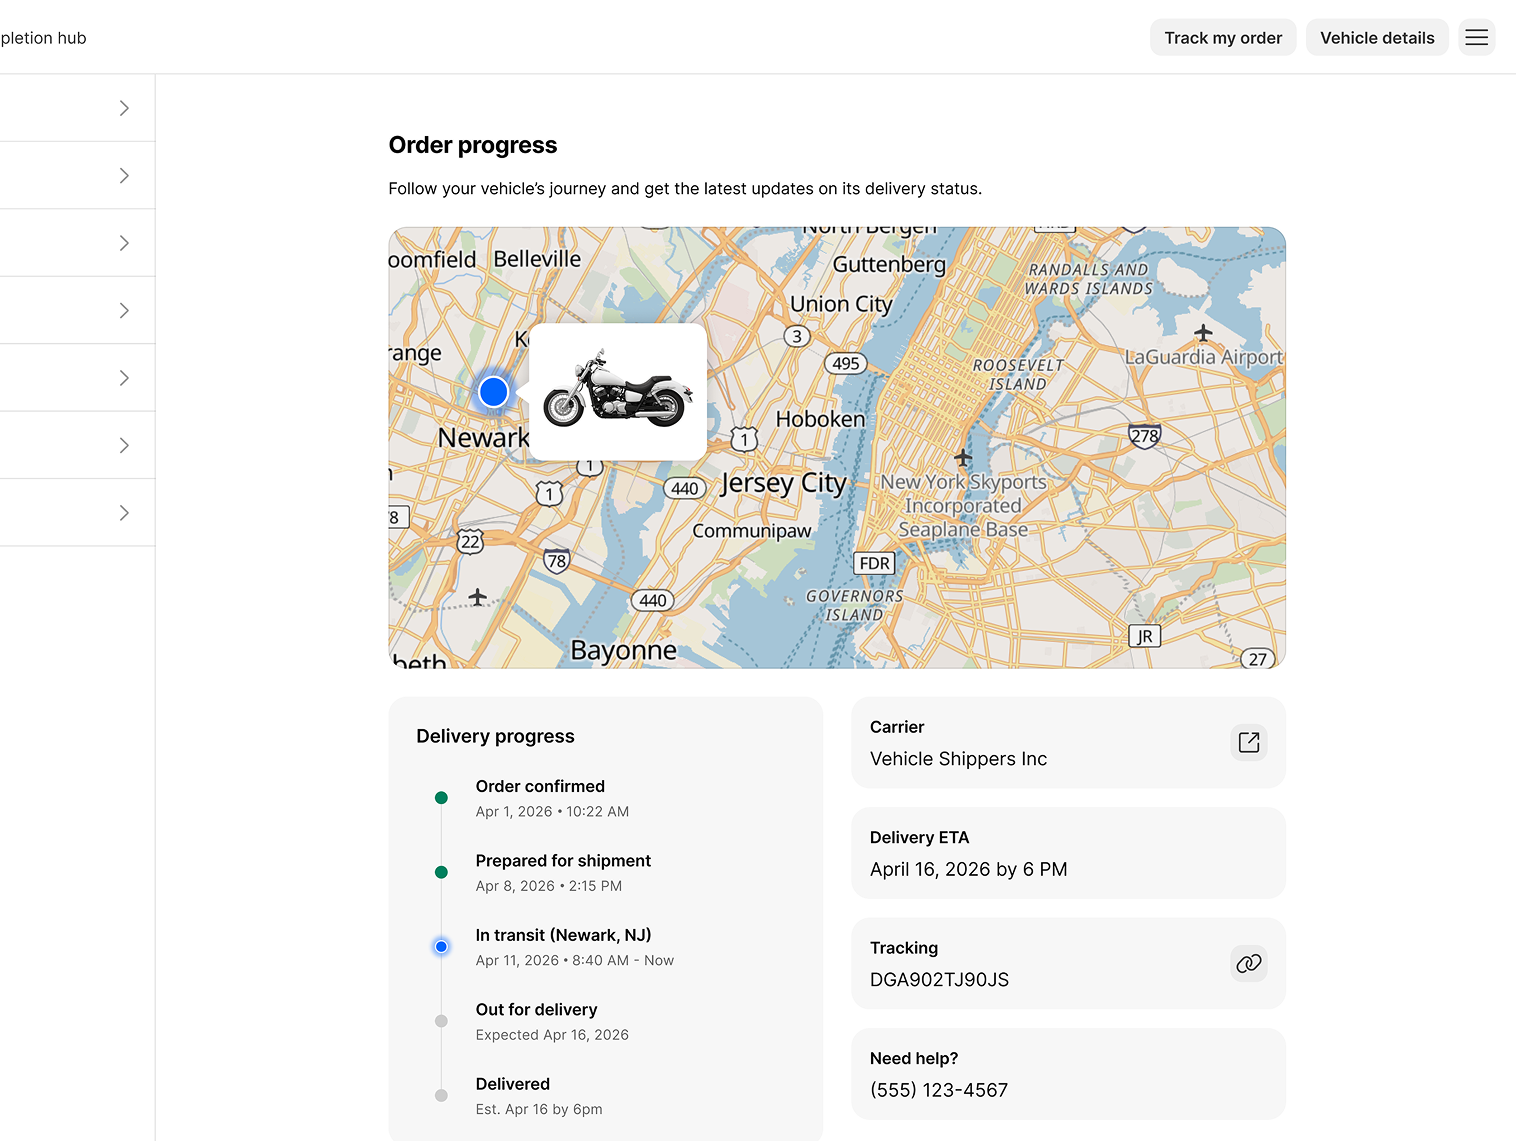Select the Delivery progress panel heading
The image size is (1516, 1141).
pos(495,736)
